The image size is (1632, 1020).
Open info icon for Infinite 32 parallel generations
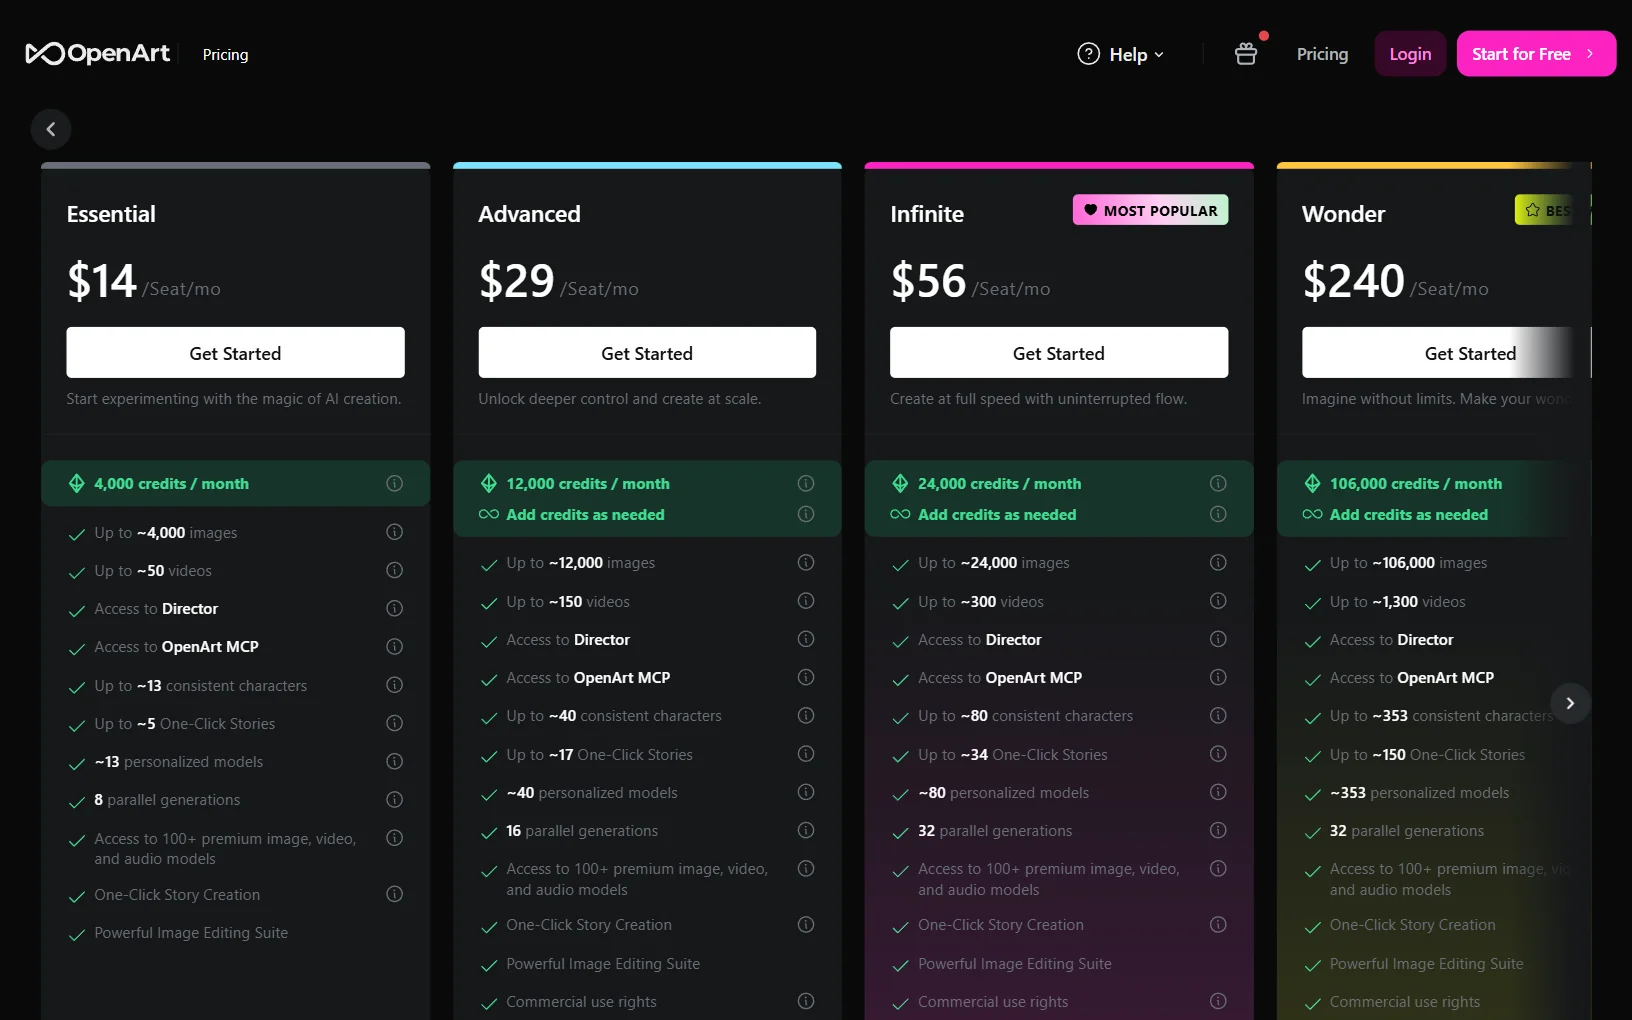point(1218,830)
